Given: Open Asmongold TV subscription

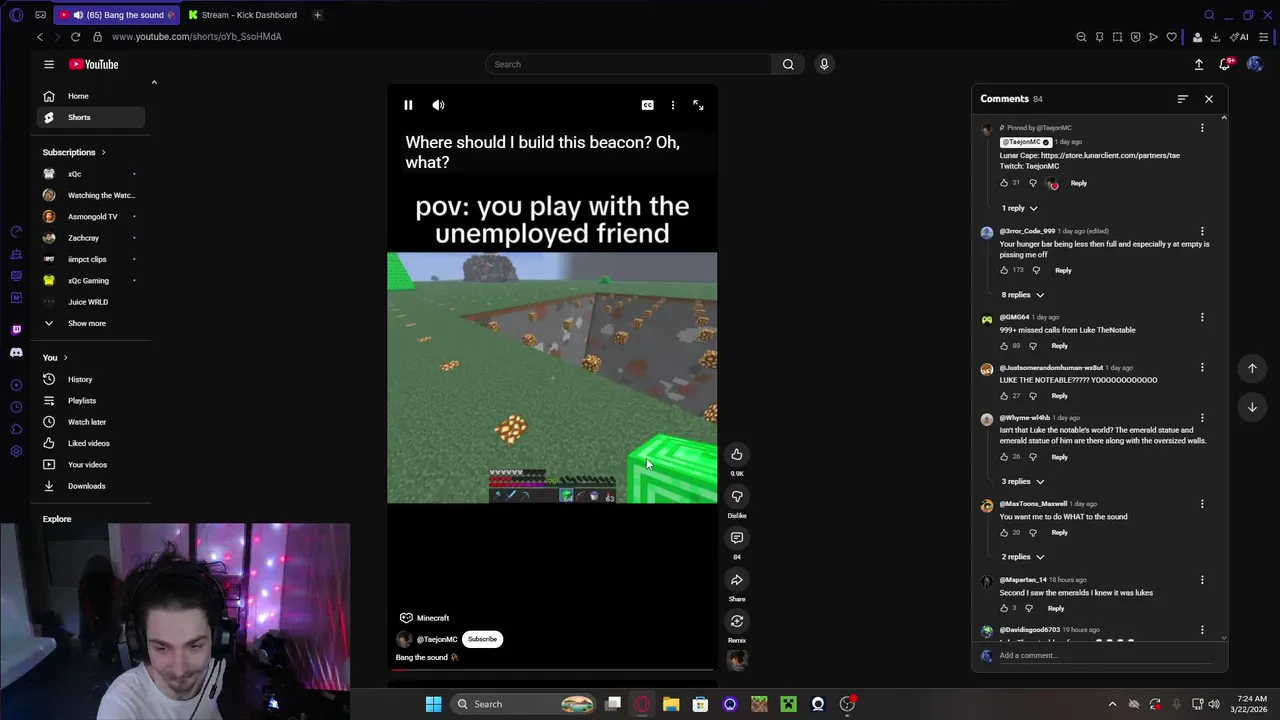Looking at the screenshot, I should (x=91, y=216).
